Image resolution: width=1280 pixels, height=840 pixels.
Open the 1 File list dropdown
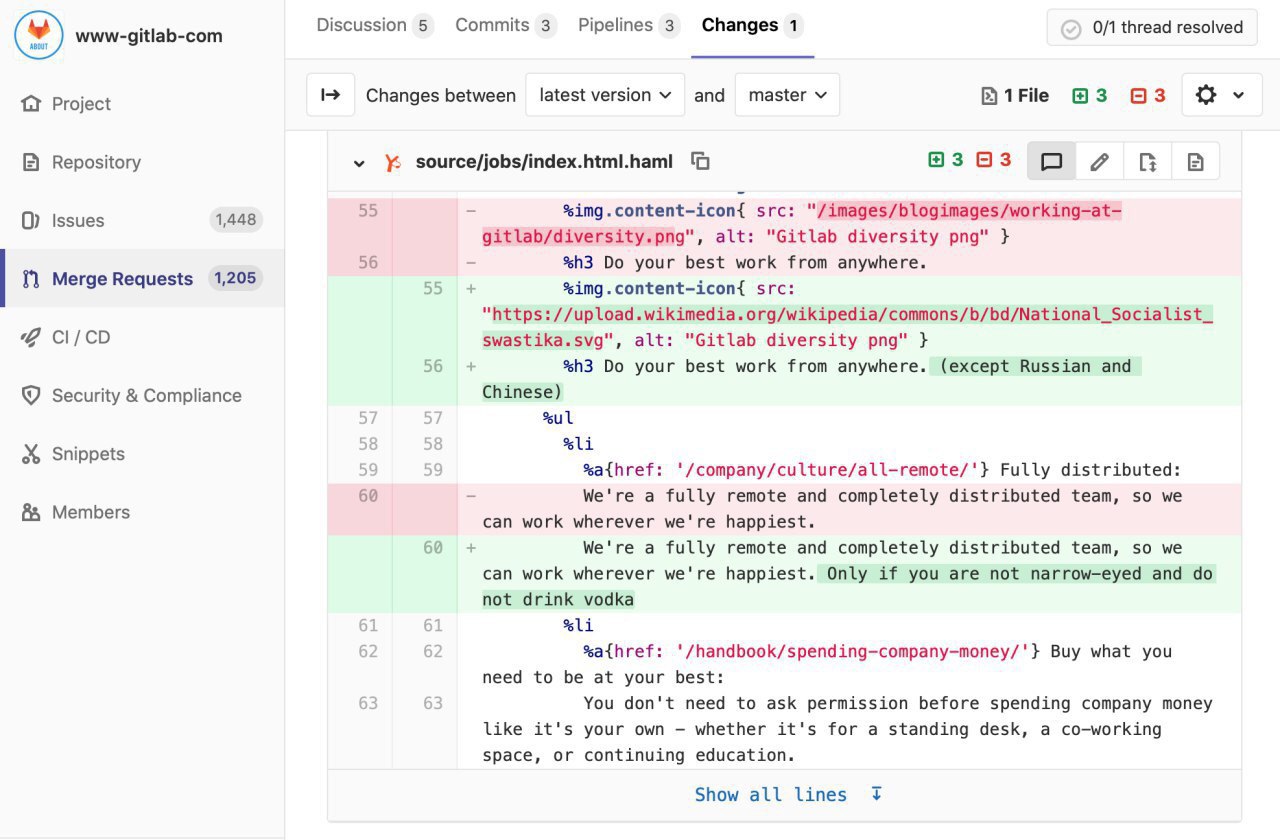click(x=1015, y=96)
